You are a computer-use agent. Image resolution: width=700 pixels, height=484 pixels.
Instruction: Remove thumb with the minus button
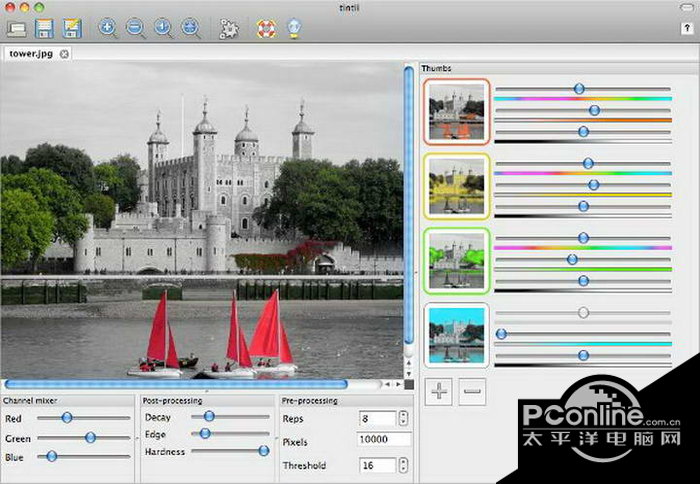473,392
